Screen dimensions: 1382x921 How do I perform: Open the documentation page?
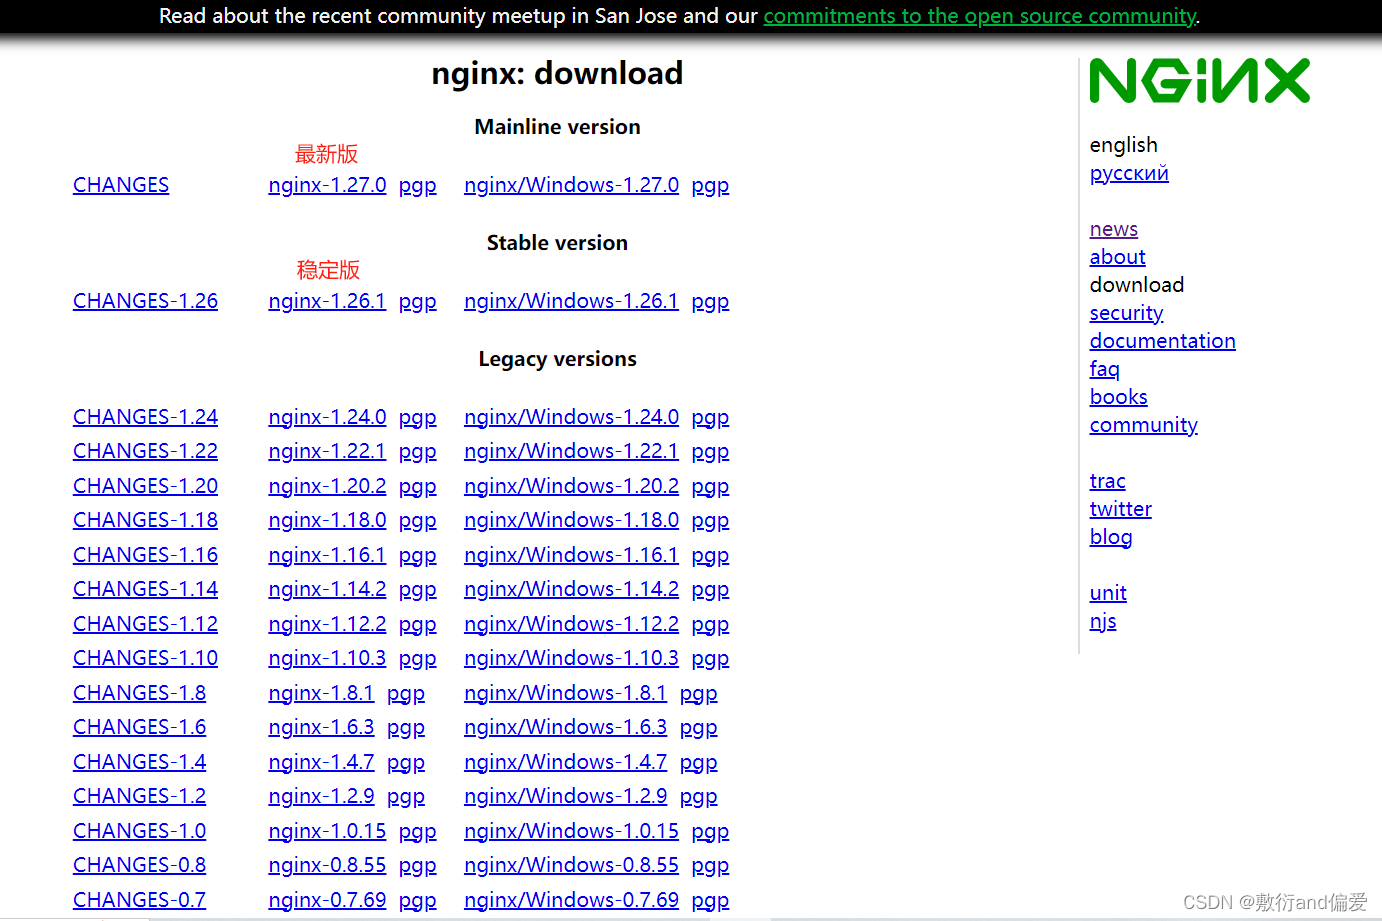point(1162,341)
